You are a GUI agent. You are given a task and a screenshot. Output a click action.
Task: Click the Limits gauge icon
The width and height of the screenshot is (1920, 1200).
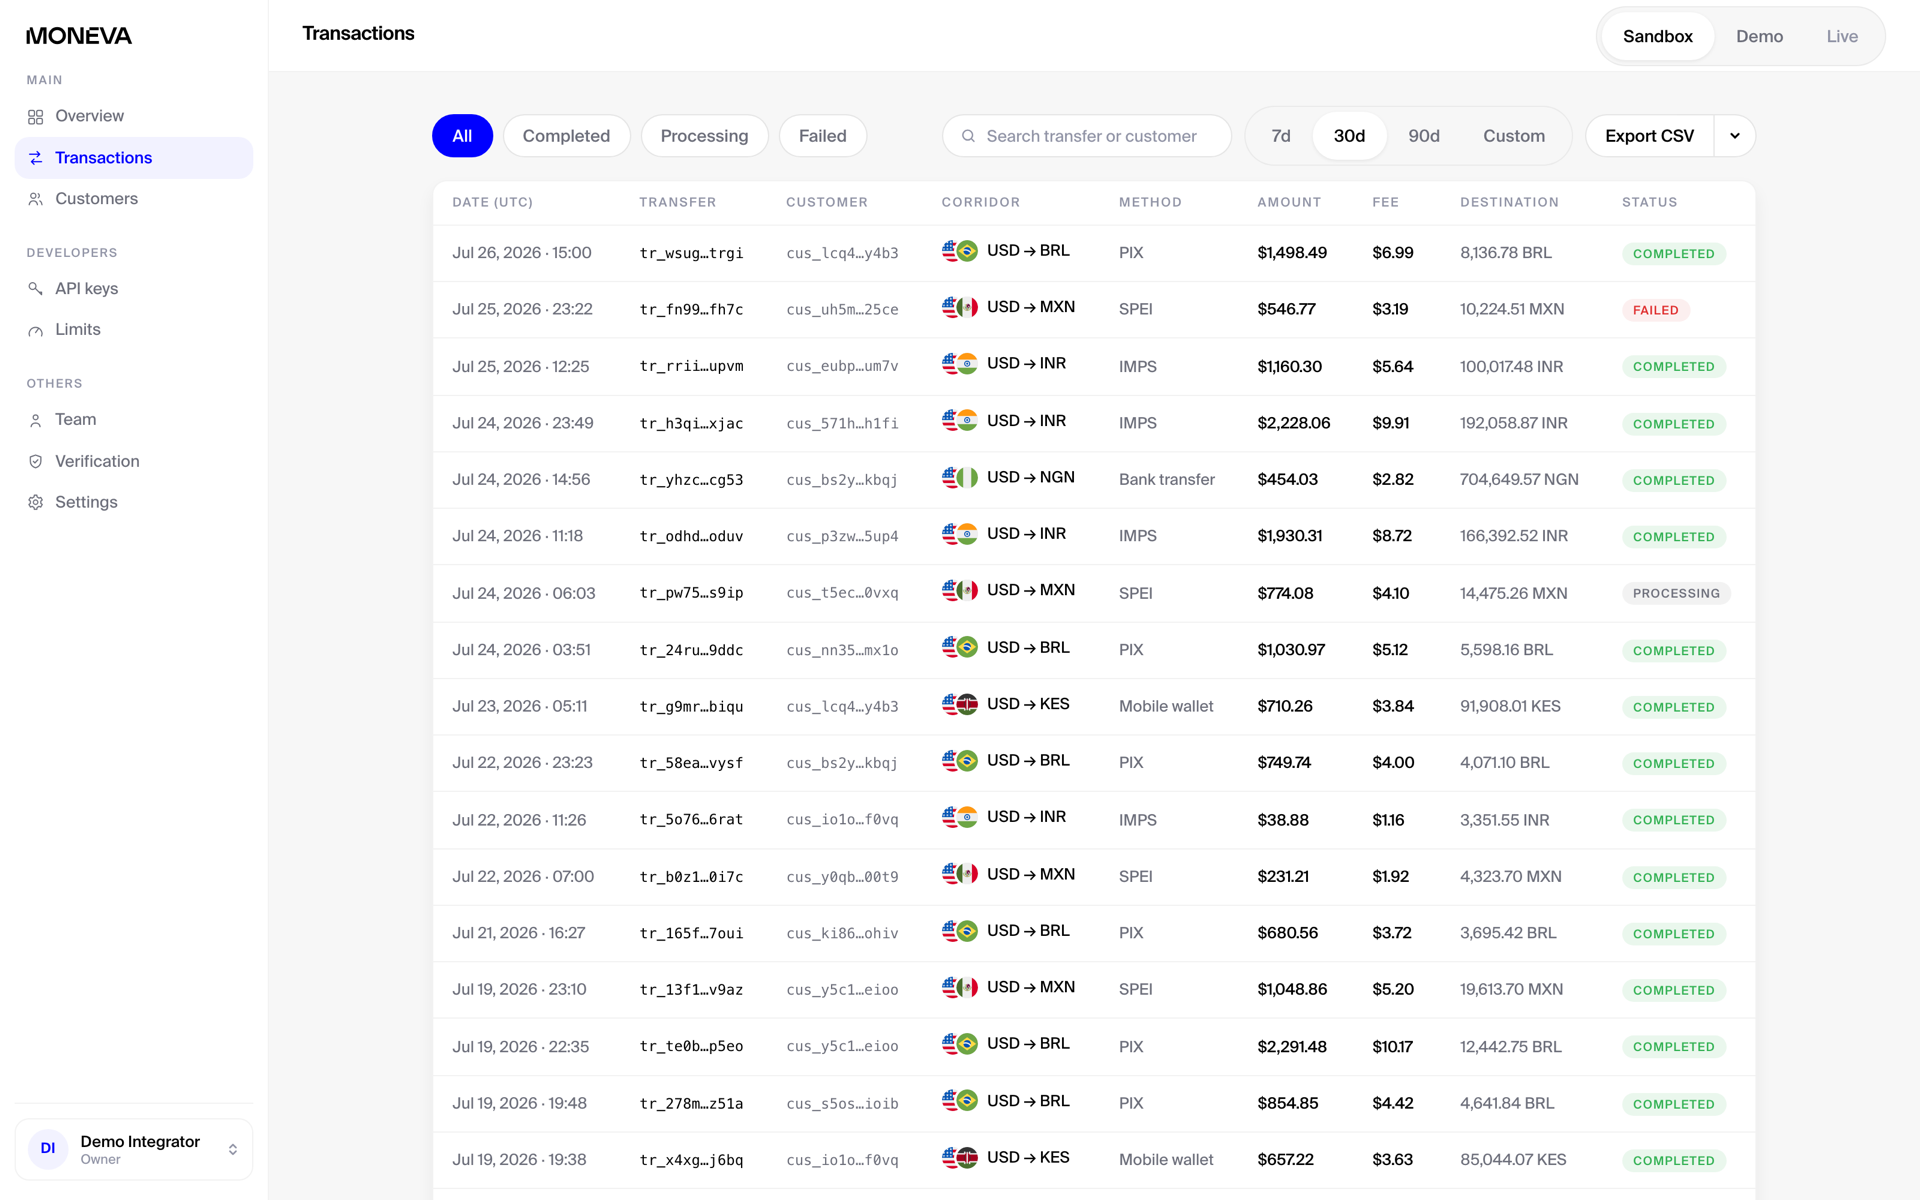click(x=36, y=330)
